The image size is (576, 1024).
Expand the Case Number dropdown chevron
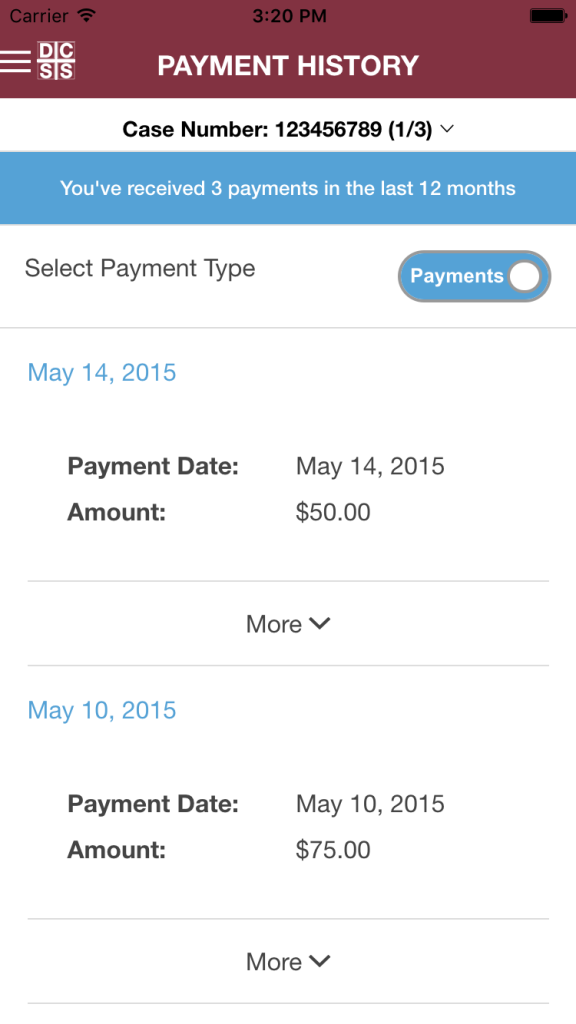coord(447,129)
